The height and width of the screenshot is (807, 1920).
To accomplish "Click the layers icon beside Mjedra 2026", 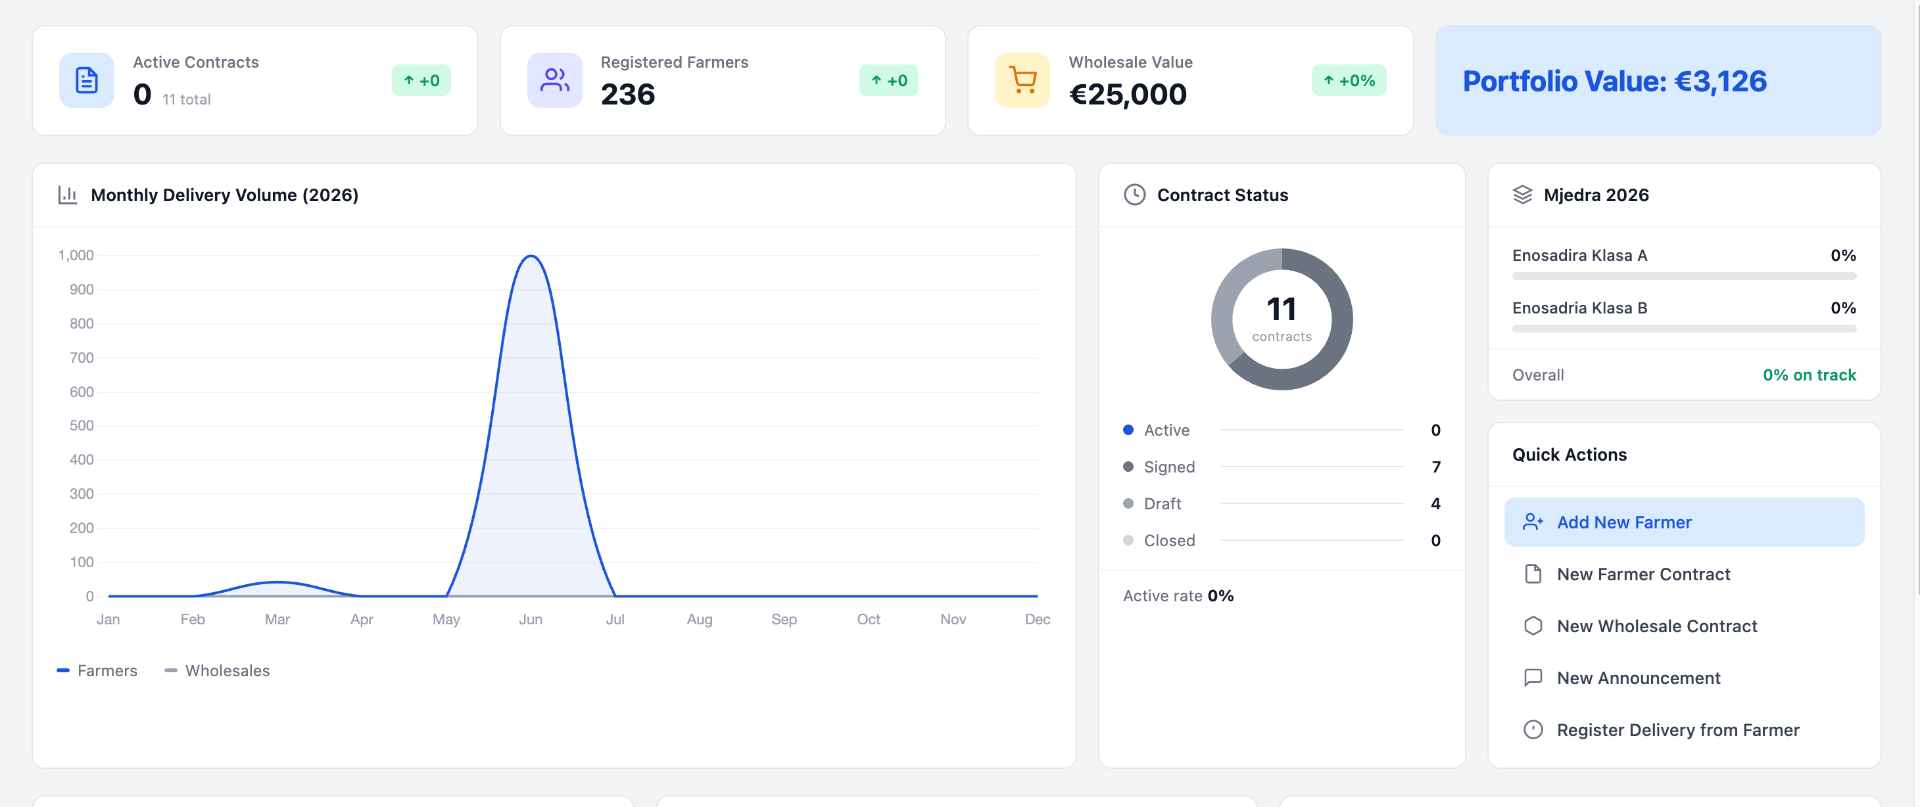I will pos(1522,195).
